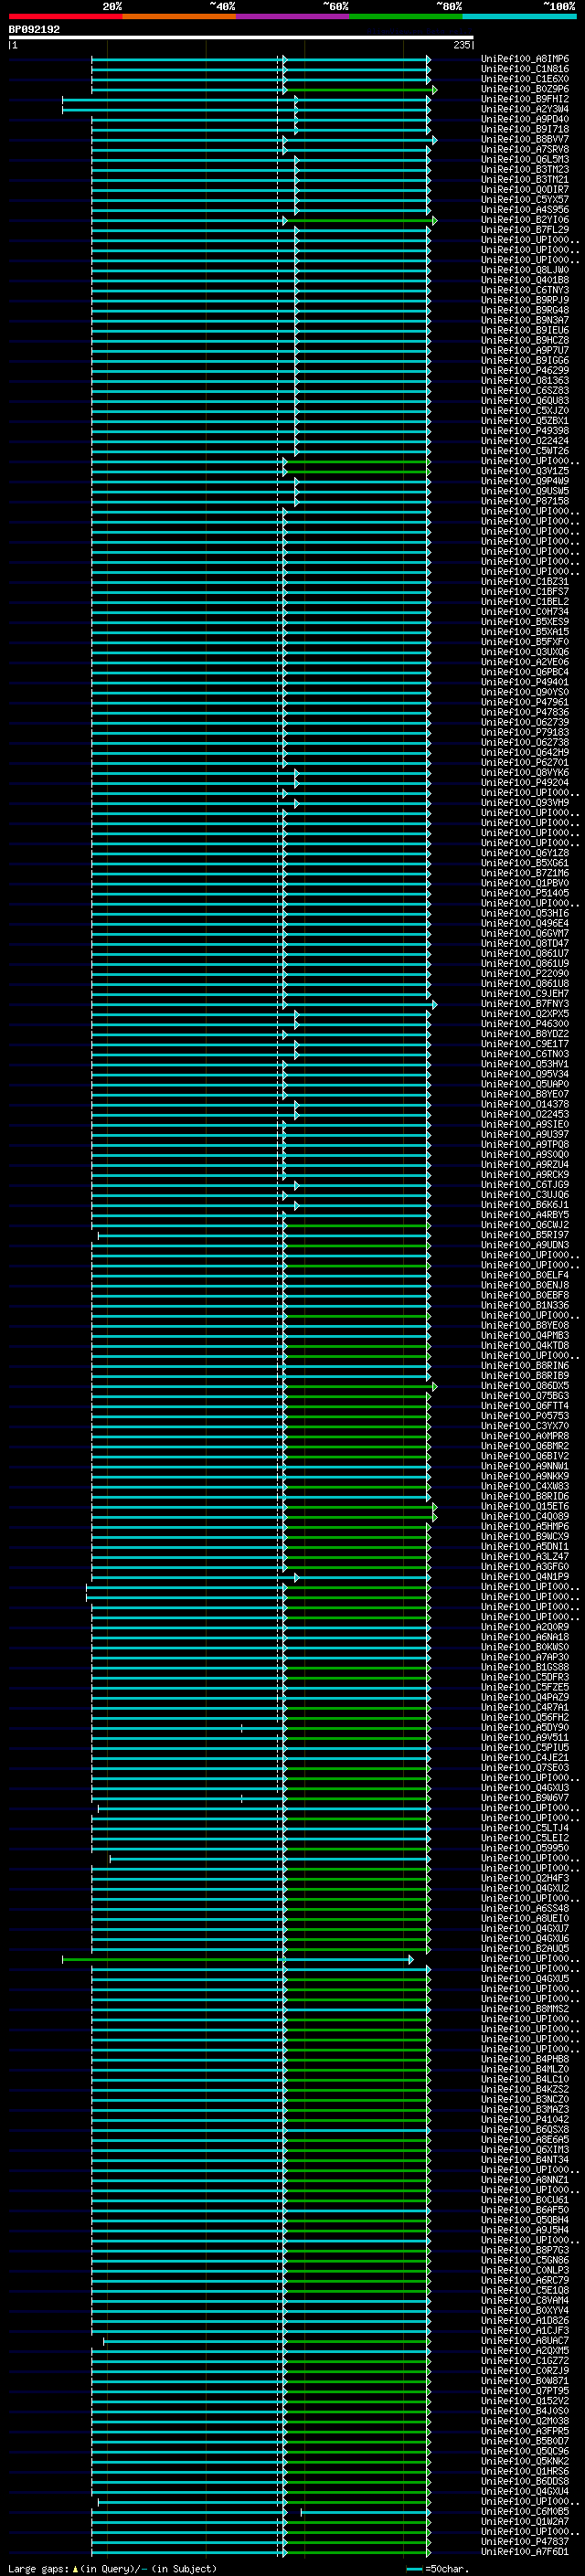
Task: Open entry UniRef100_Q6CWJ2
Action: click(x=525, y=1225)
